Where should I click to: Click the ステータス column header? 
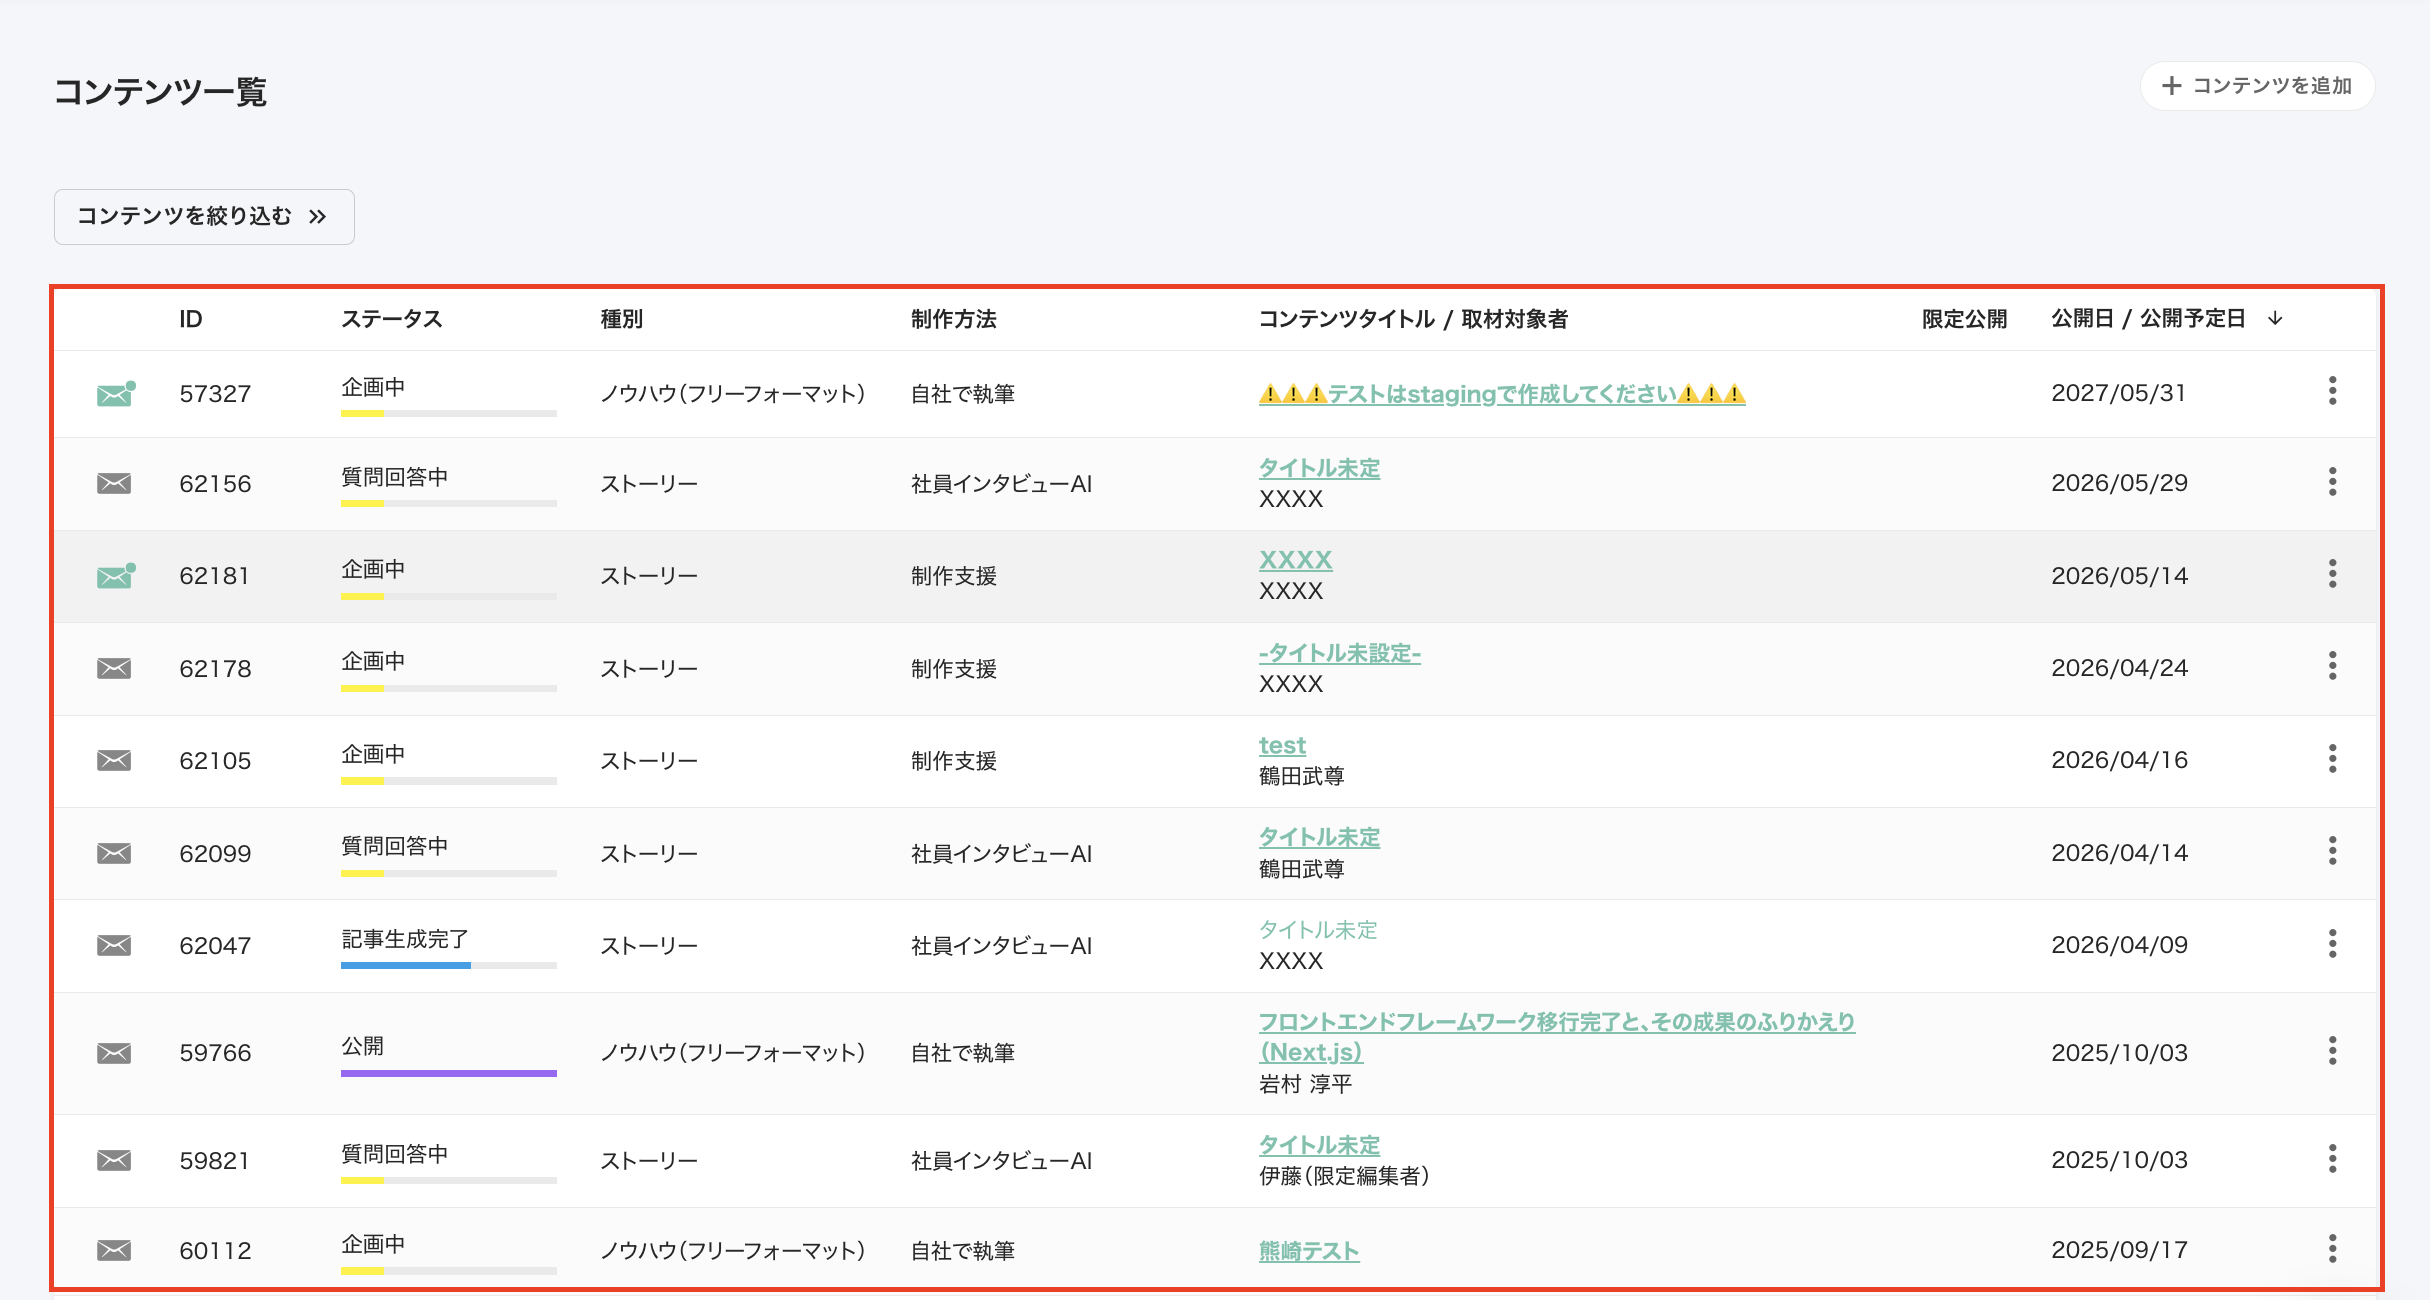[x=391, y=319]
